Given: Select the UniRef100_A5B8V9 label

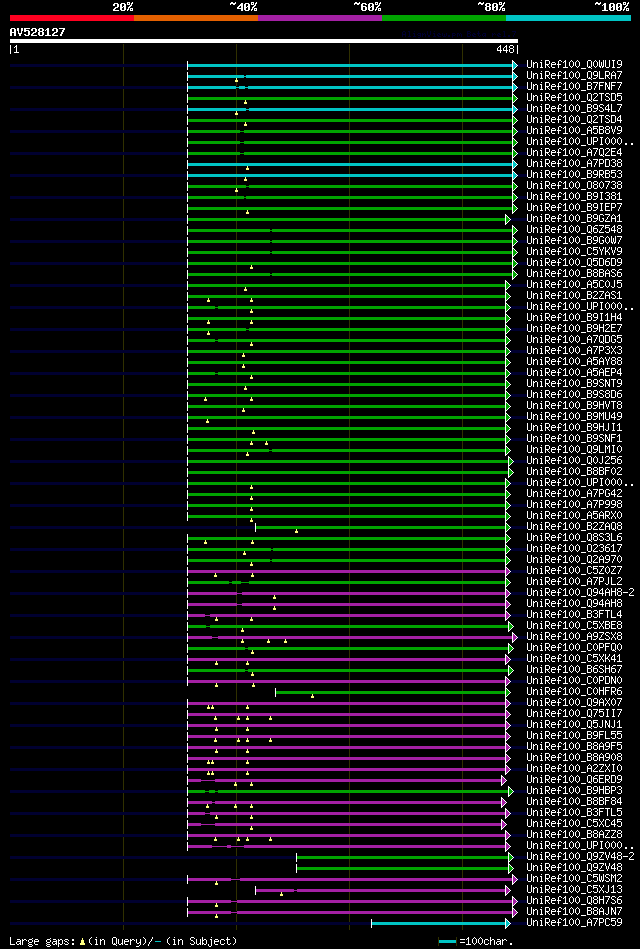Looking at the screenshot, I should [575, 130].
